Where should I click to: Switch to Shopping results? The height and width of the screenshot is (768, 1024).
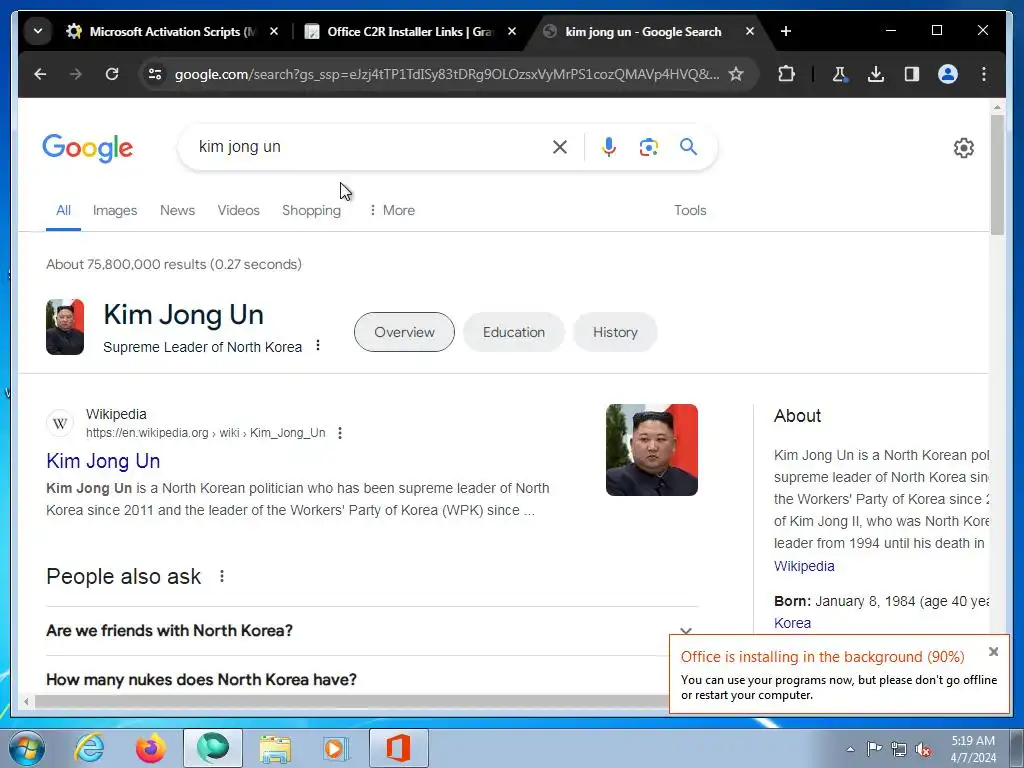pos(312,210)
